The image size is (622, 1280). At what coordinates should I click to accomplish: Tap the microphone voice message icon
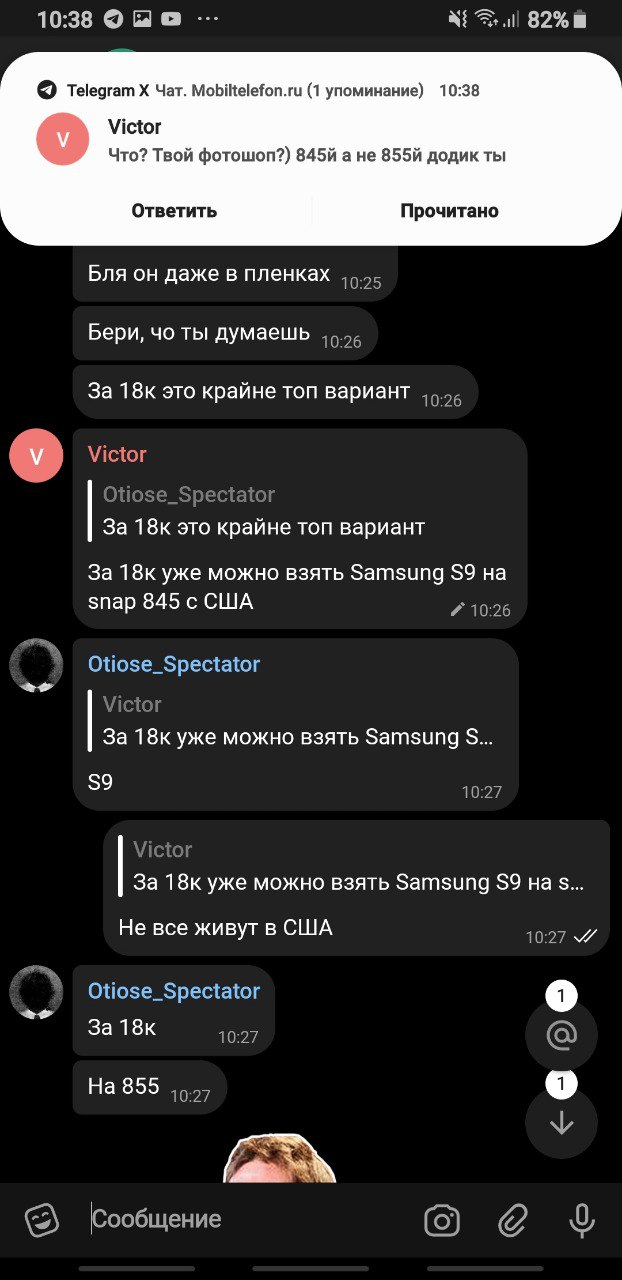coord(581,1220)
